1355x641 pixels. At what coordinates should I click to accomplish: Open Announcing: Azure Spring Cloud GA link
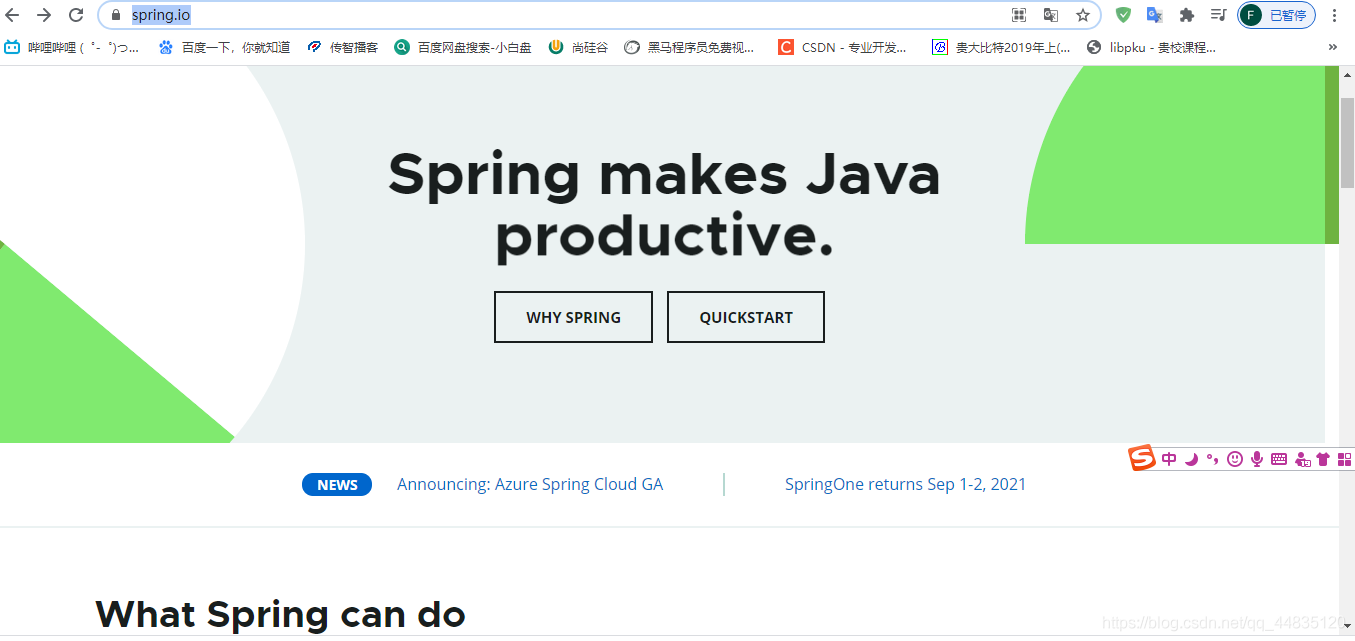pyautogui.click(x=530, y=484)
